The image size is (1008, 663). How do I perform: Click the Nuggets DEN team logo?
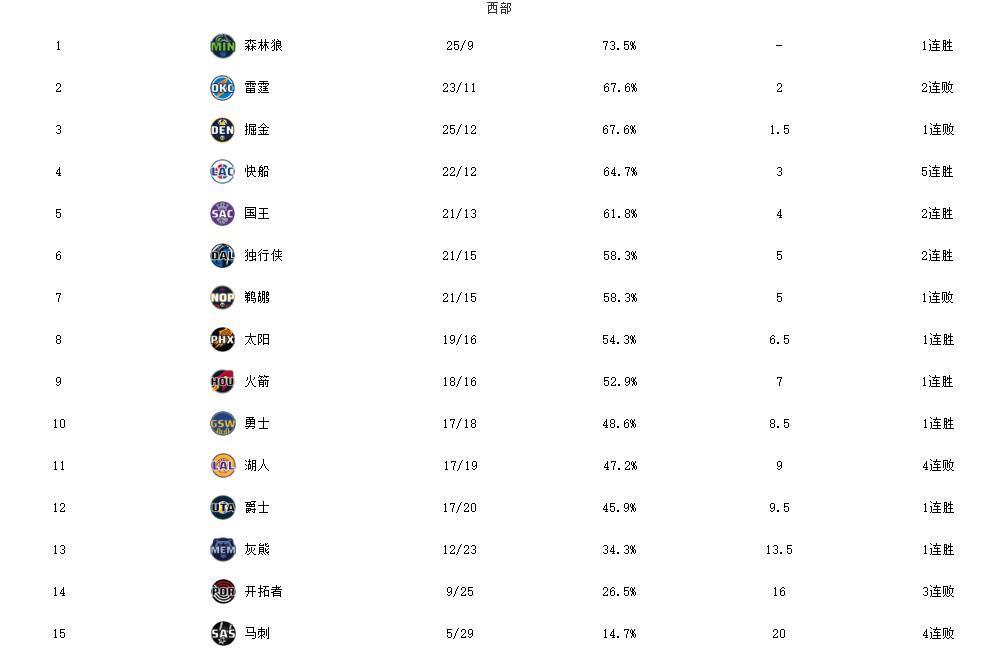(x=222, y=130)
